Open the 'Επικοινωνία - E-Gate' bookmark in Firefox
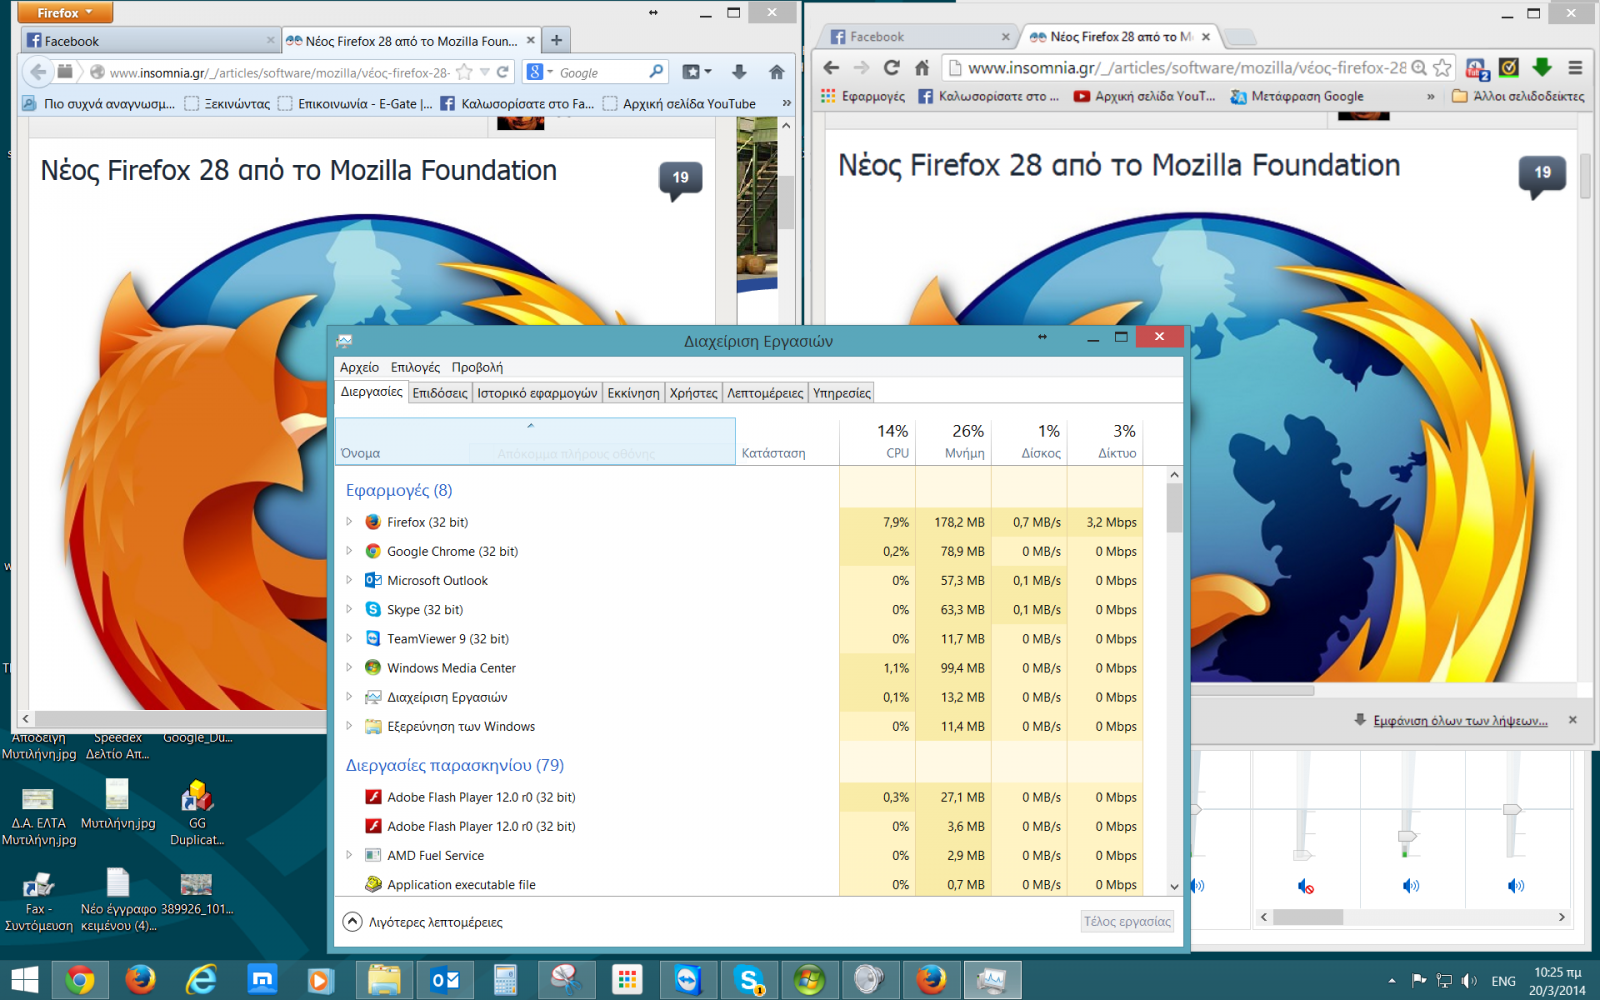The width and height of the screenshot is (1600, 1000). 355,103
